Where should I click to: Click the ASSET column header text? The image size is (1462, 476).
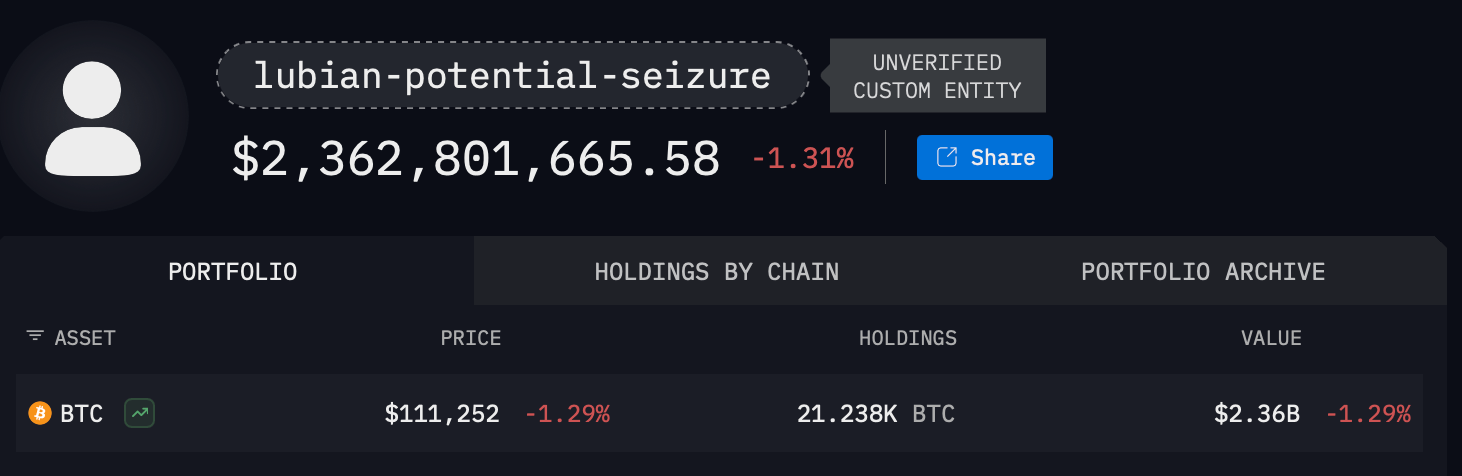(x=85, y=338)
